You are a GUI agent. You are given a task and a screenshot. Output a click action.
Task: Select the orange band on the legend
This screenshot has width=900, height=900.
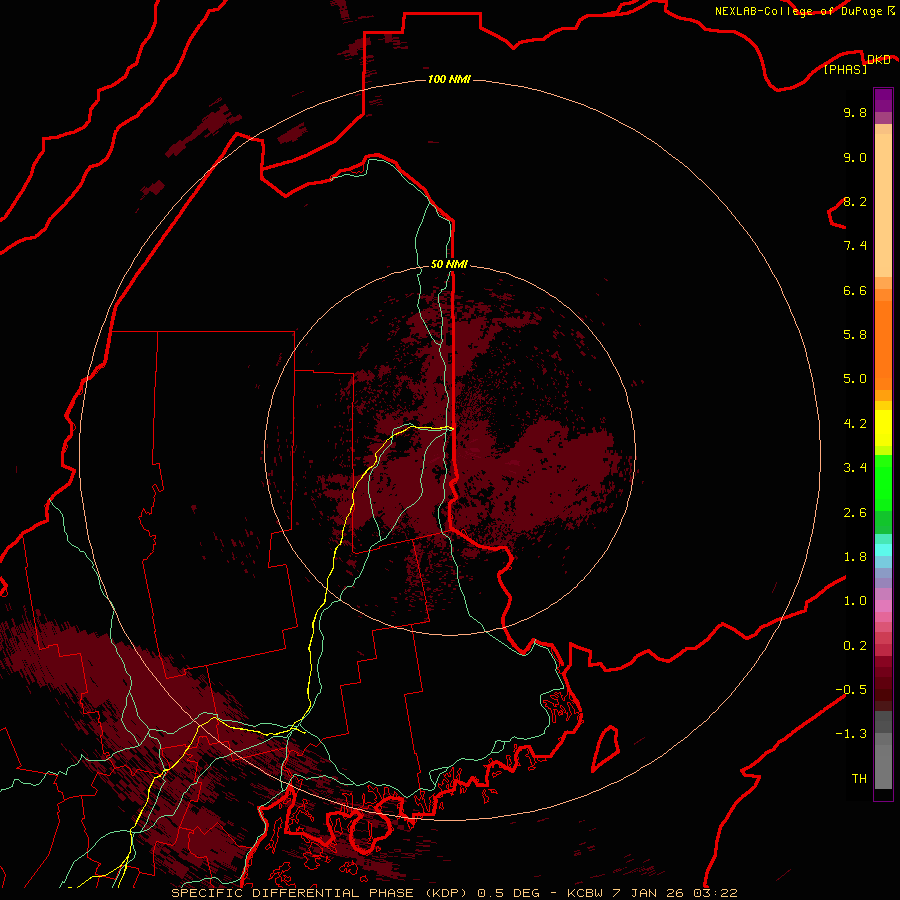click(883, 346)
